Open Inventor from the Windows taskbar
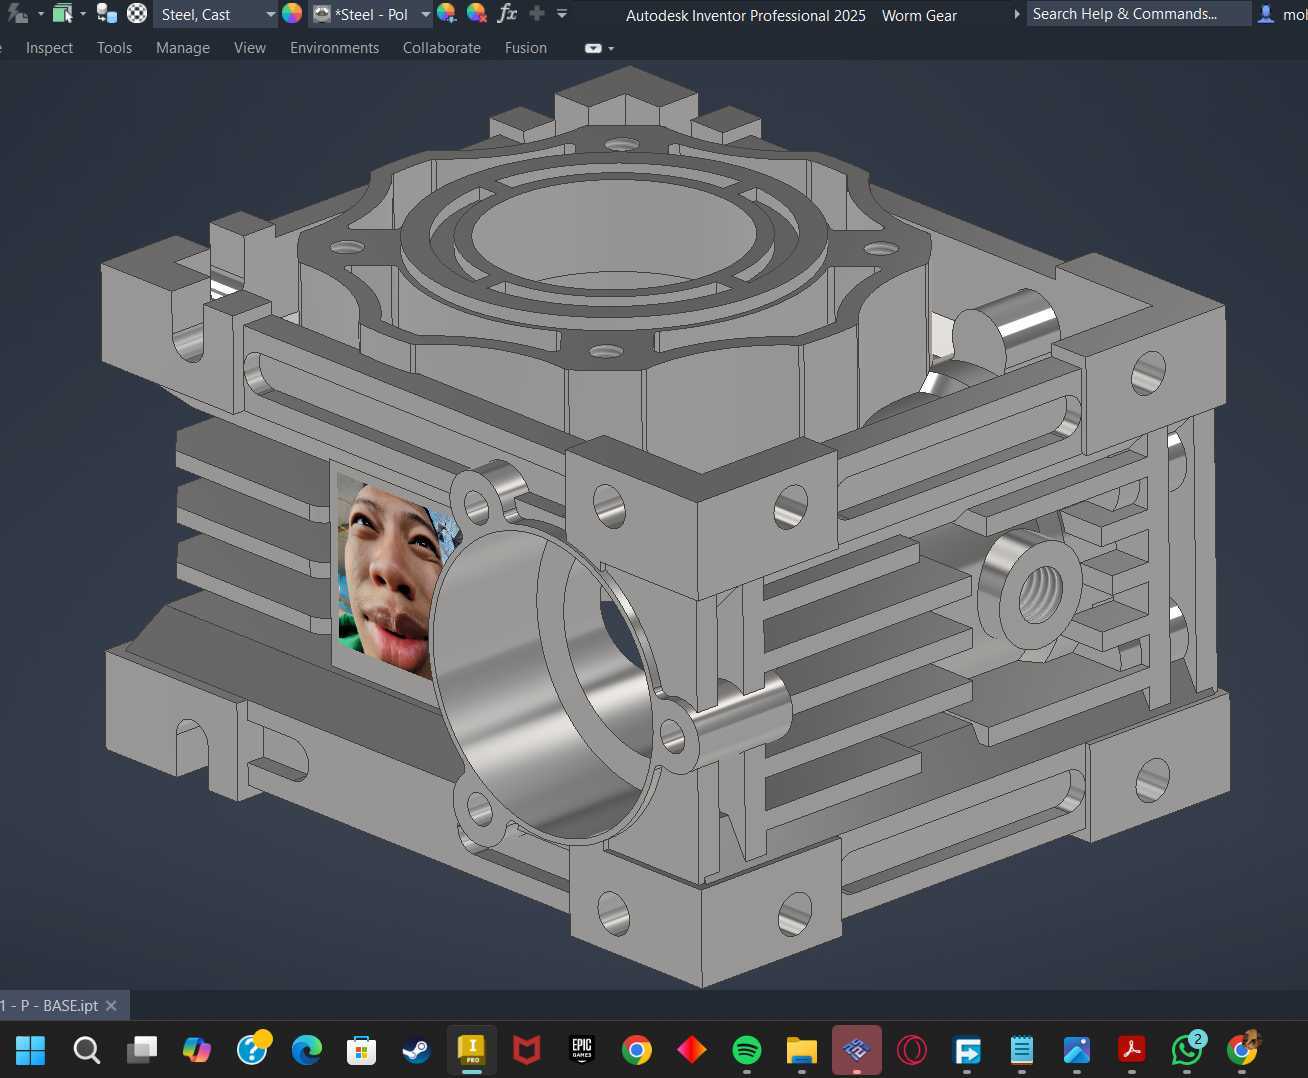This screenshot has height=1078, width=1308. tap(471, 1050)
